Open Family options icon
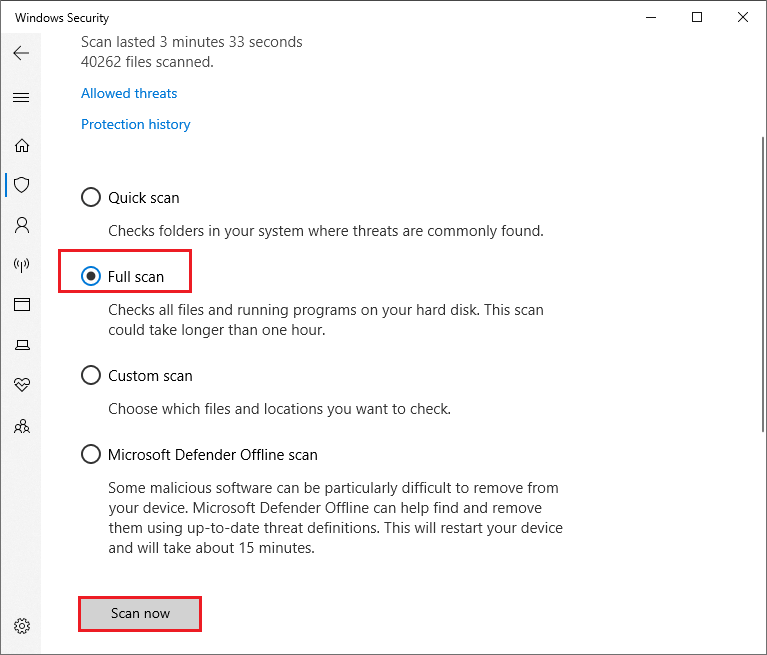Viewport: 767px width, 655px height. click(22, 426)
